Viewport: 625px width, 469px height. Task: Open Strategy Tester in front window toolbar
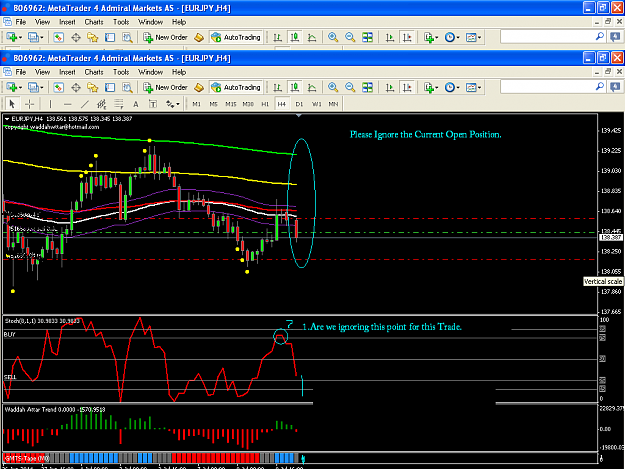coord(127,87)
